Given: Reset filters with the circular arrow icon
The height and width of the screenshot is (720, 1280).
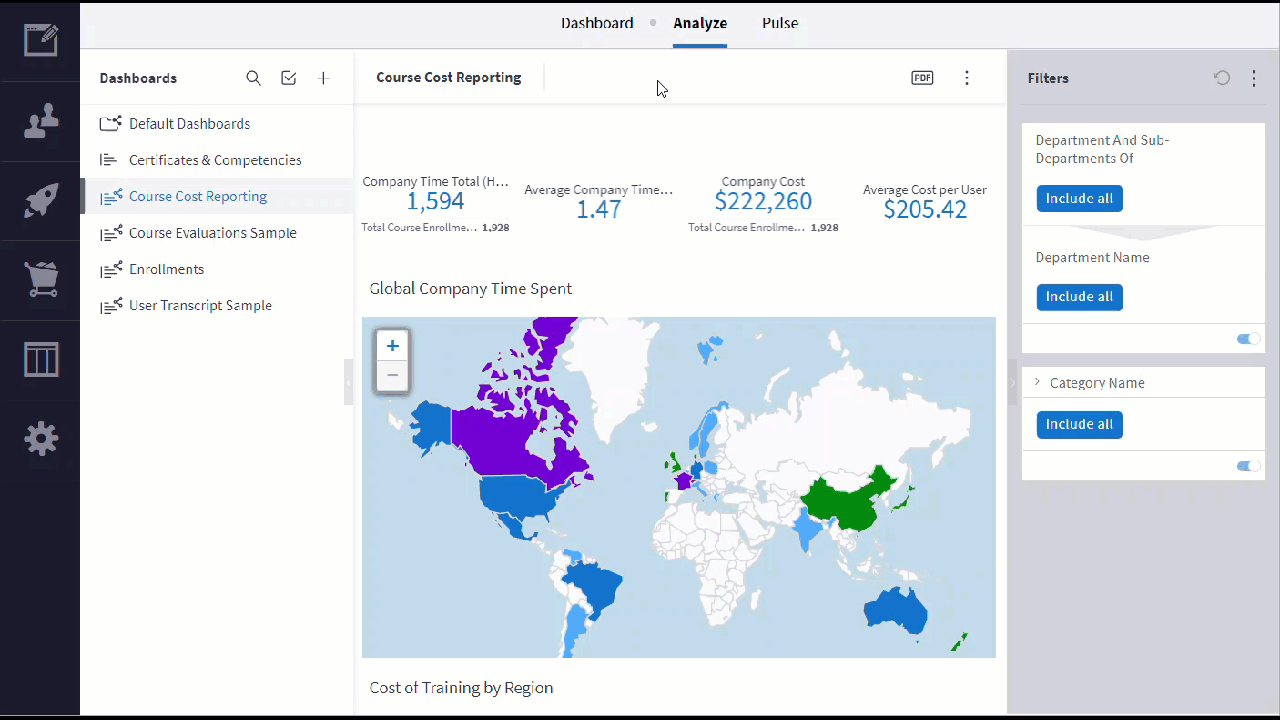Looking at the screenshot, I should coord(1222,78).
